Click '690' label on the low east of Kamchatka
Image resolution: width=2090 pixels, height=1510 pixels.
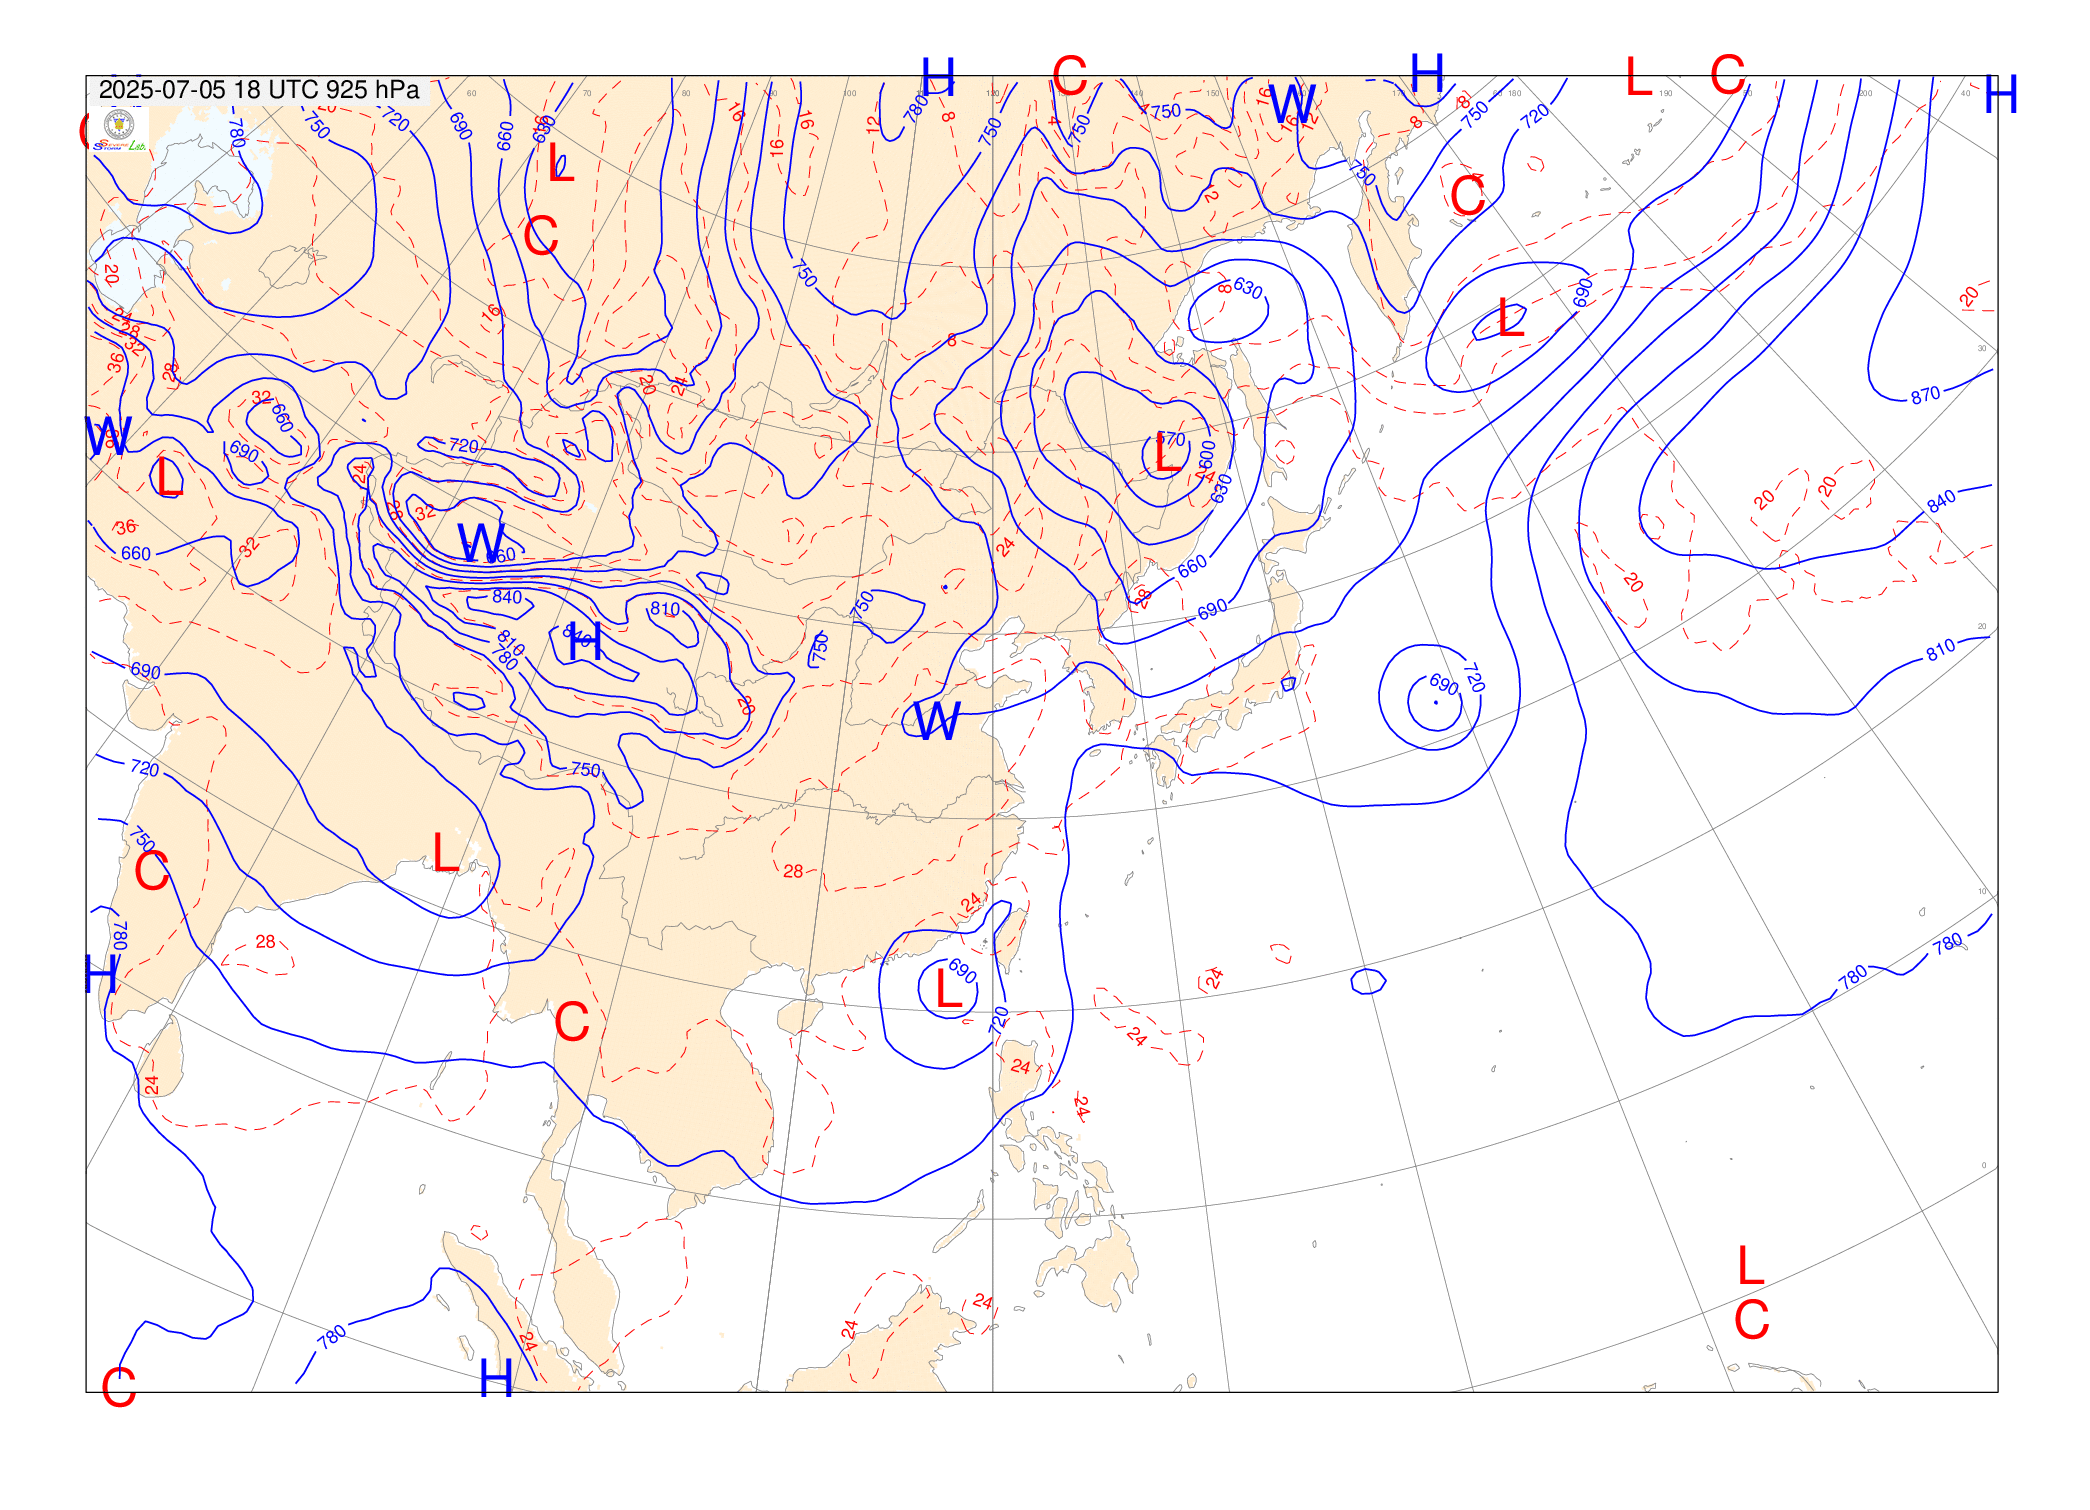click(x=1582, y=293)
